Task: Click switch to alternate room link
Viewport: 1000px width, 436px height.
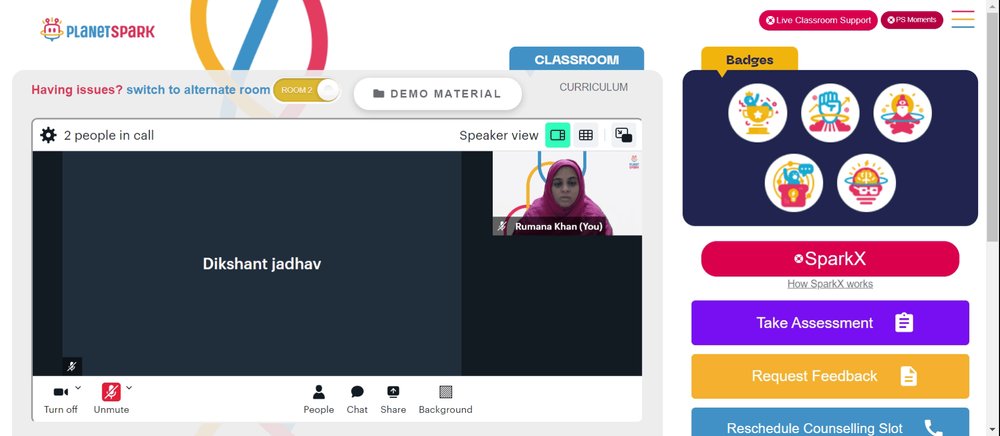Action: pos(198,90)
